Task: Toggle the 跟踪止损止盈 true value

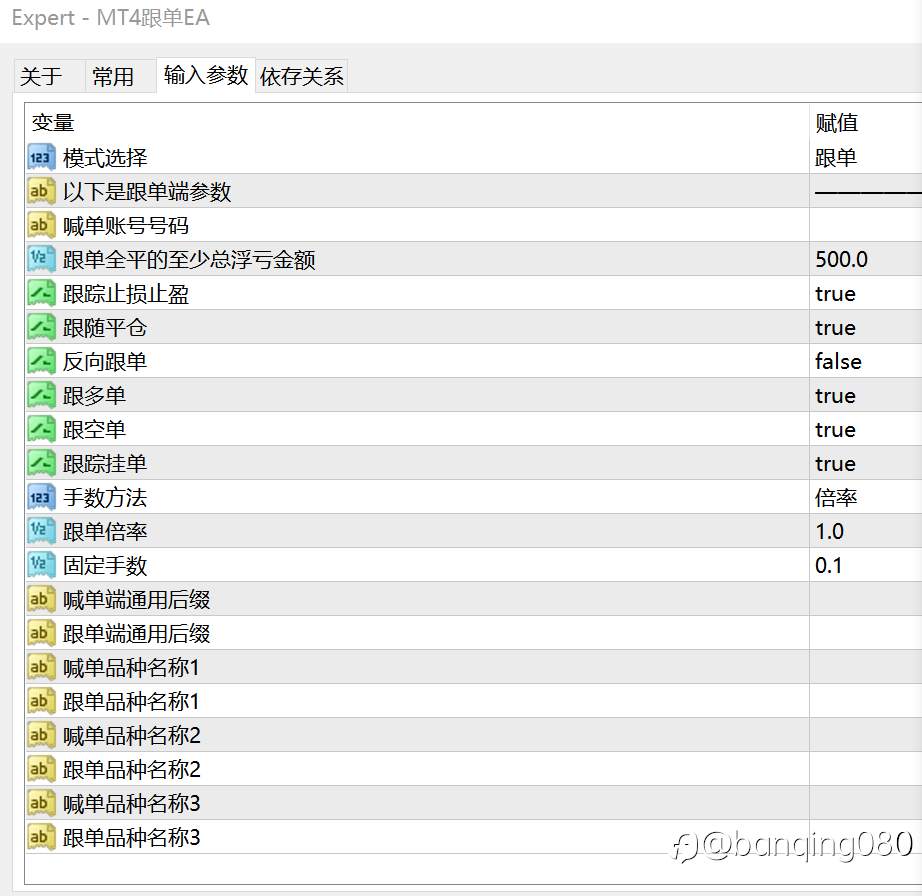Action: (835, 293)
